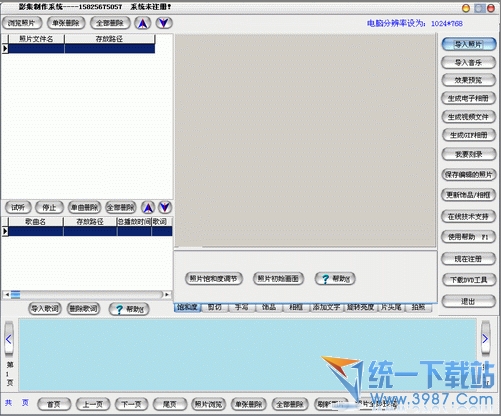Click the 导入音乐 button

pyautogui.click(x=468, y=62)
